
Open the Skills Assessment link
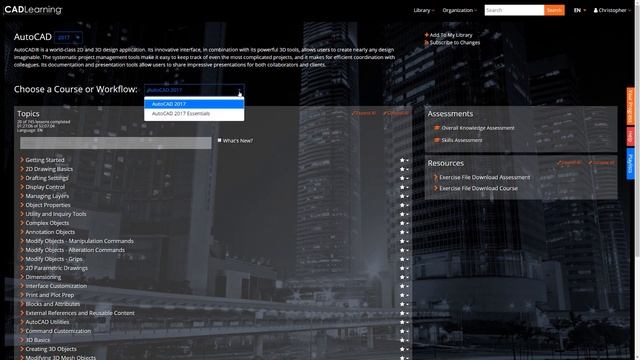pyautogui.click(x=462, y=140)
